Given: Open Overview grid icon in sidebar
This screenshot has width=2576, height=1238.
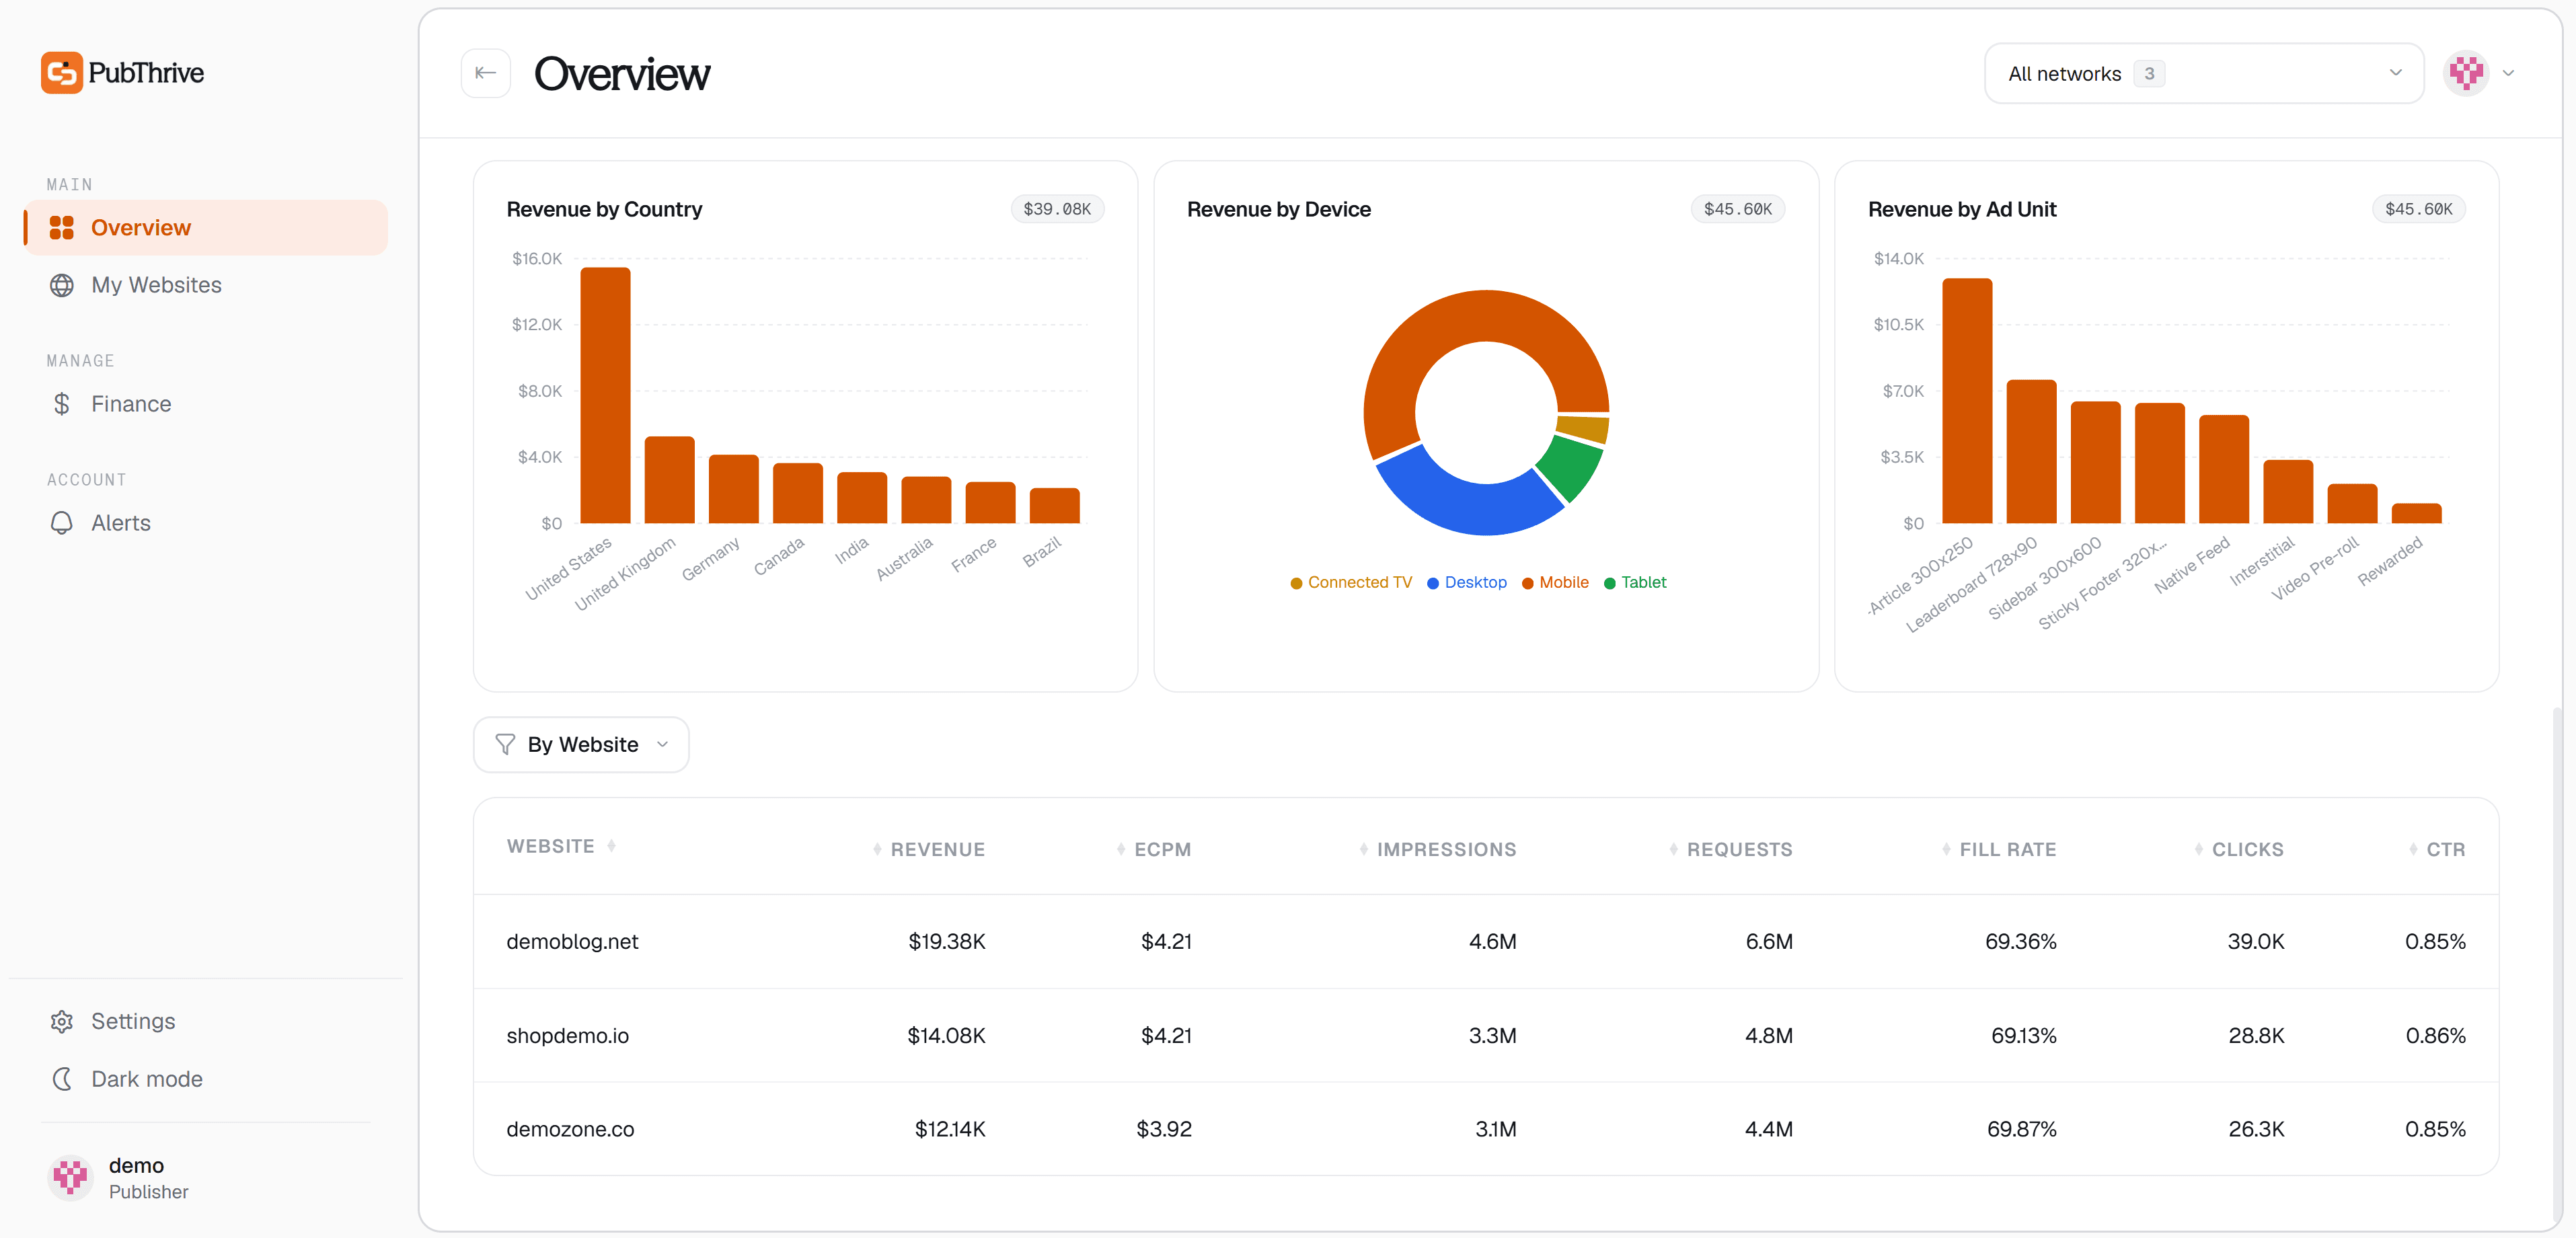Looking at the screenshot, I should click(62, 228).
